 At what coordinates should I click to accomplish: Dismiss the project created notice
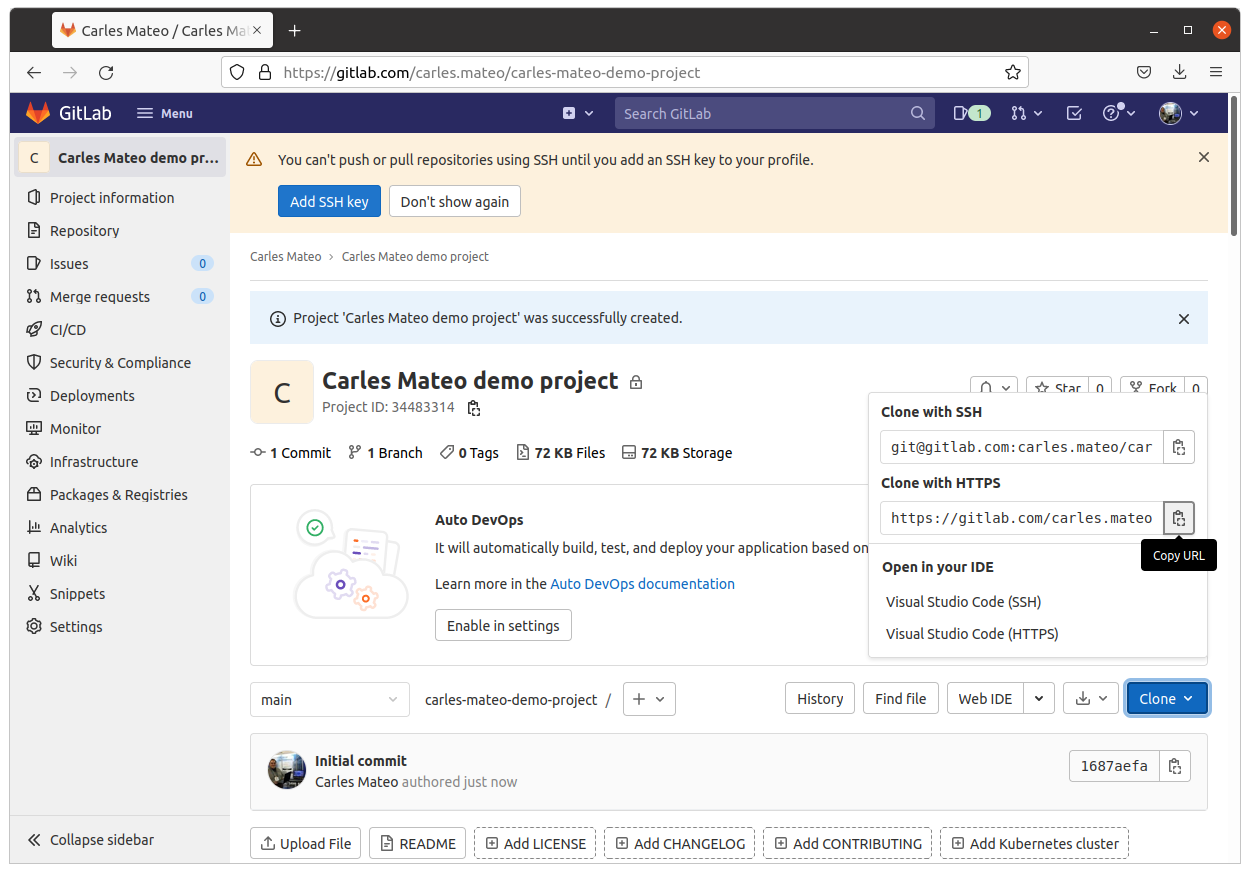click(x=1184, y=319)
